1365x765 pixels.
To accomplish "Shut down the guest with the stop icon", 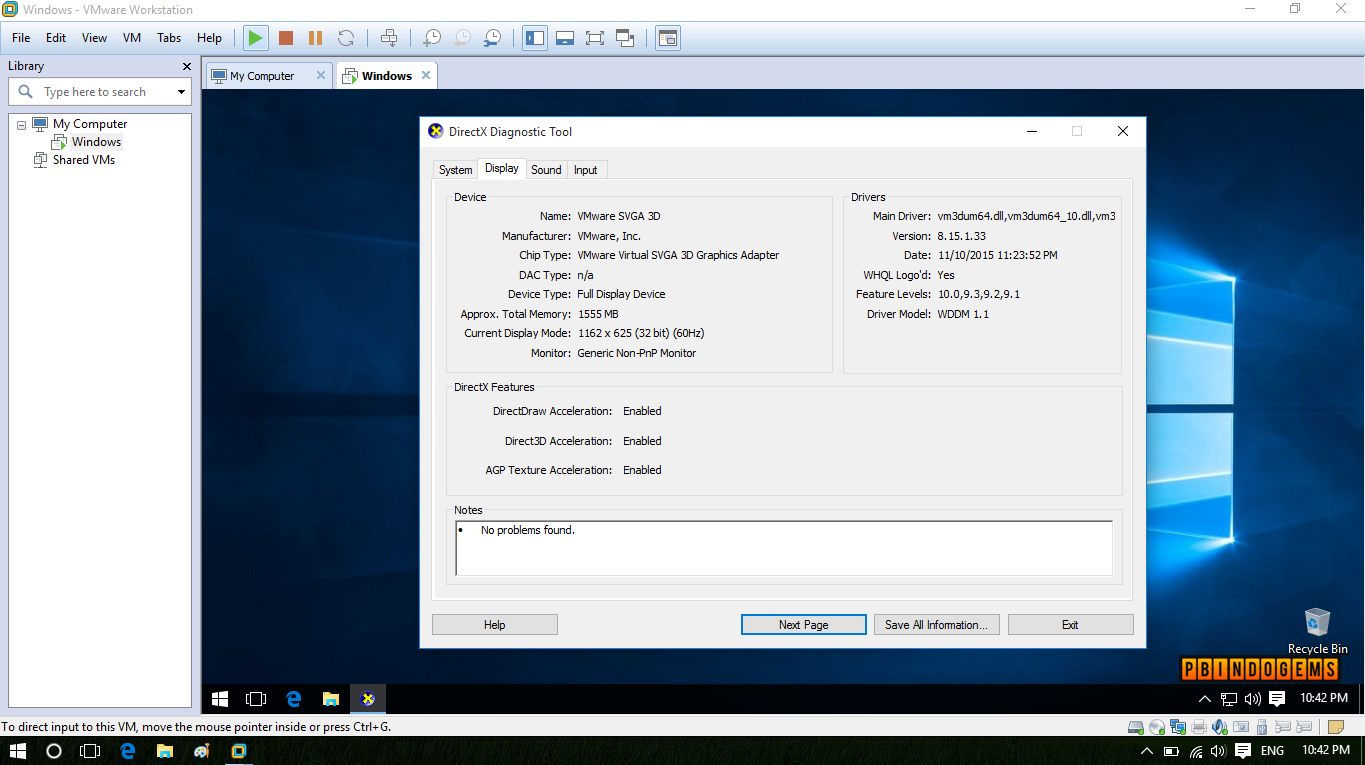I will tap(286, 38).
